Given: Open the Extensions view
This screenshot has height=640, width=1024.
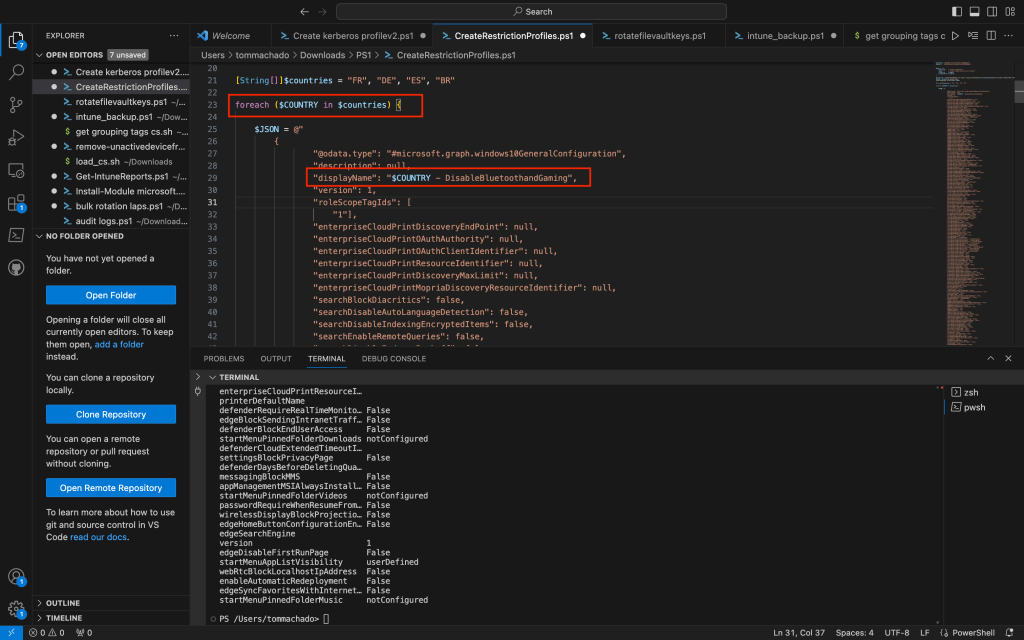Looking at the screenshot, I should 15,200.
